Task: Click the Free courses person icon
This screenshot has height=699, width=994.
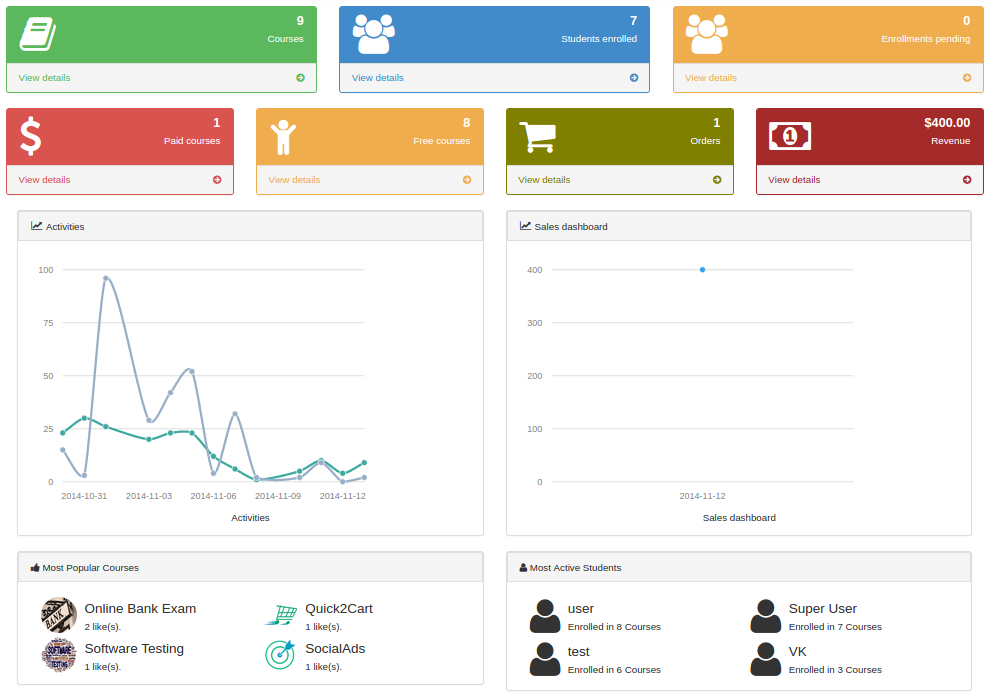Action: (283, 137)
